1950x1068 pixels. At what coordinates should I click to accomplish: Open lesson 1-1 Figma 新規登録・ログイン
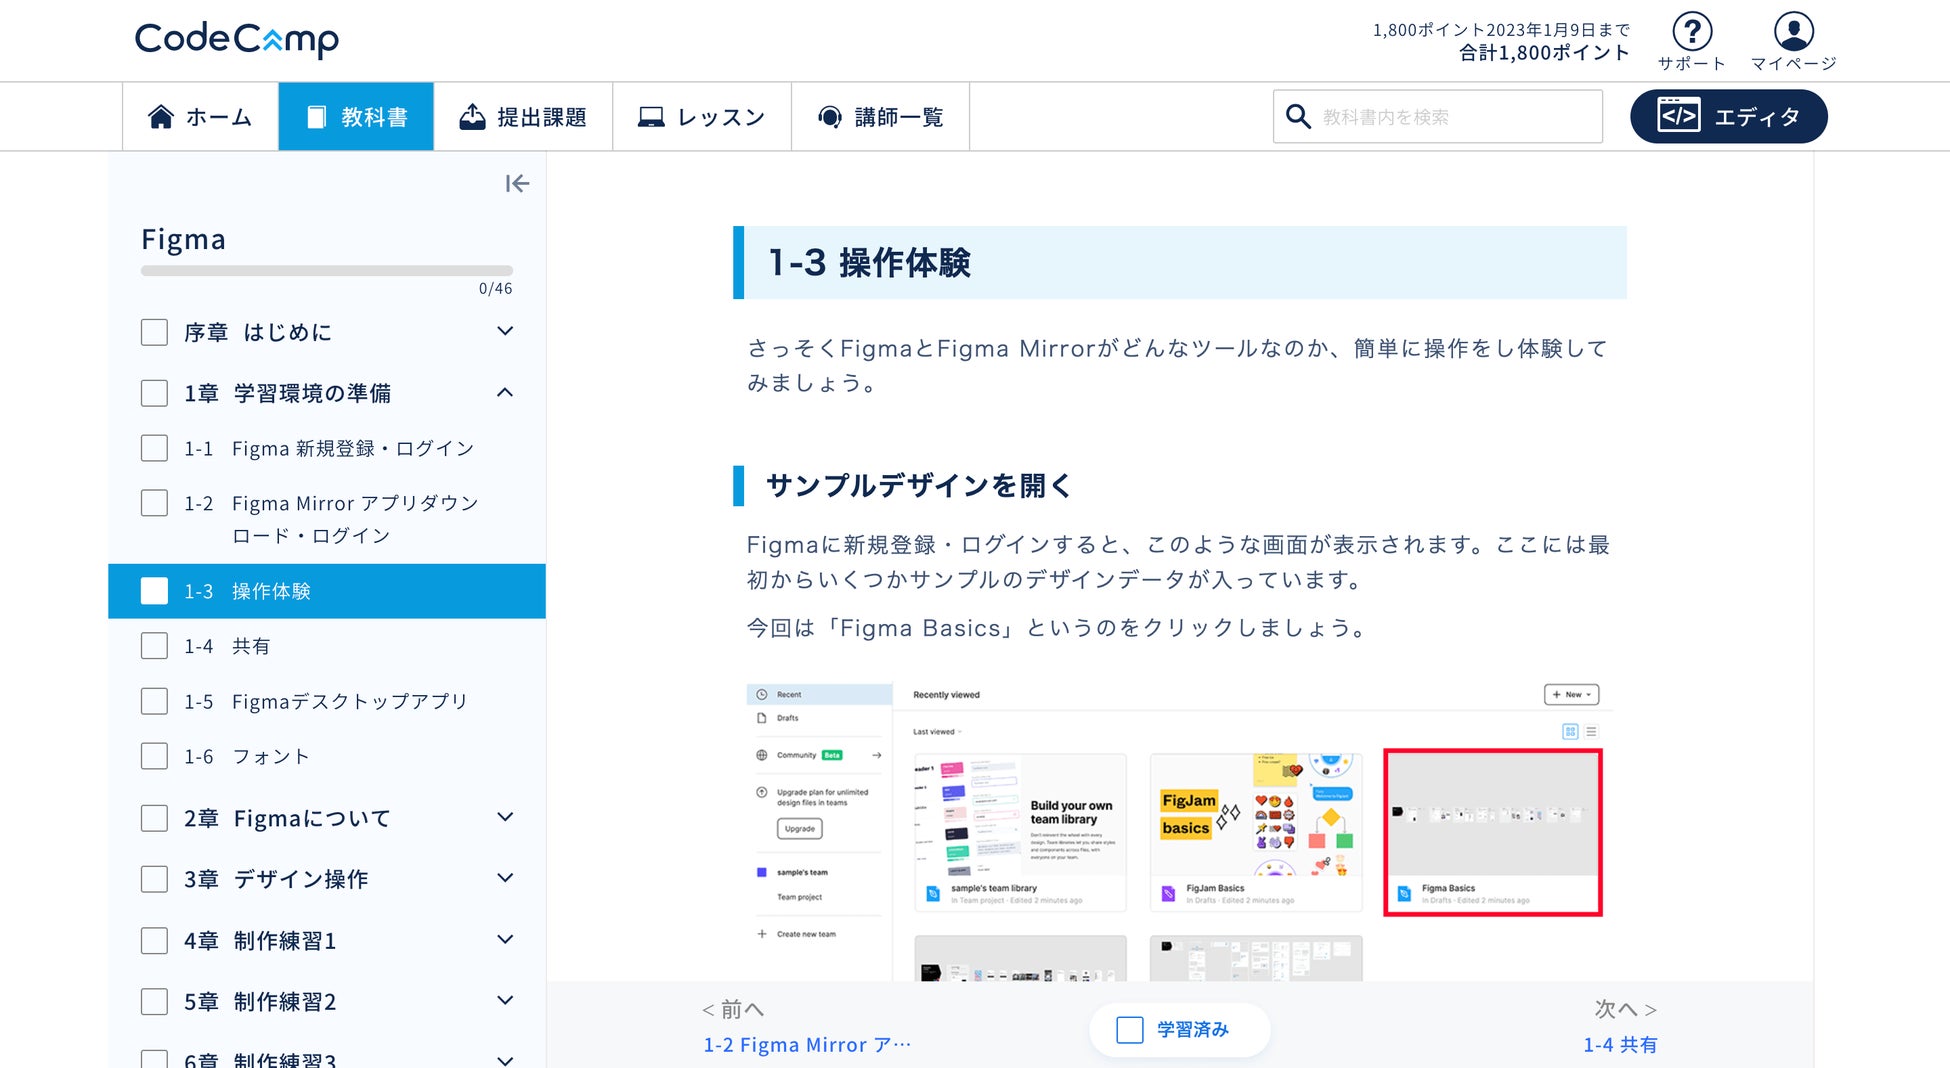[353, 449]
